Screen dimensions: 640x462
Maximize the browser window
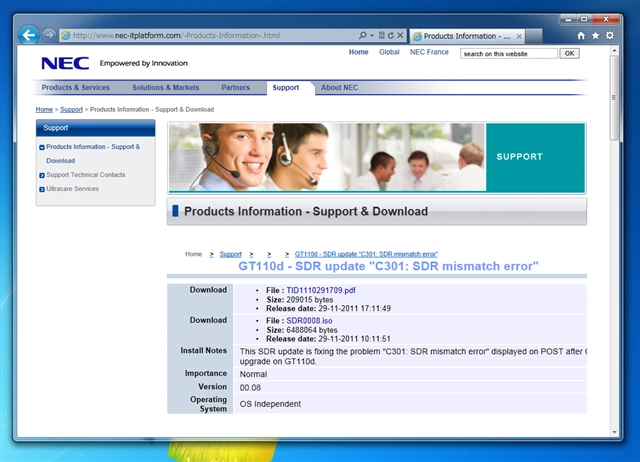click(584, 19)
